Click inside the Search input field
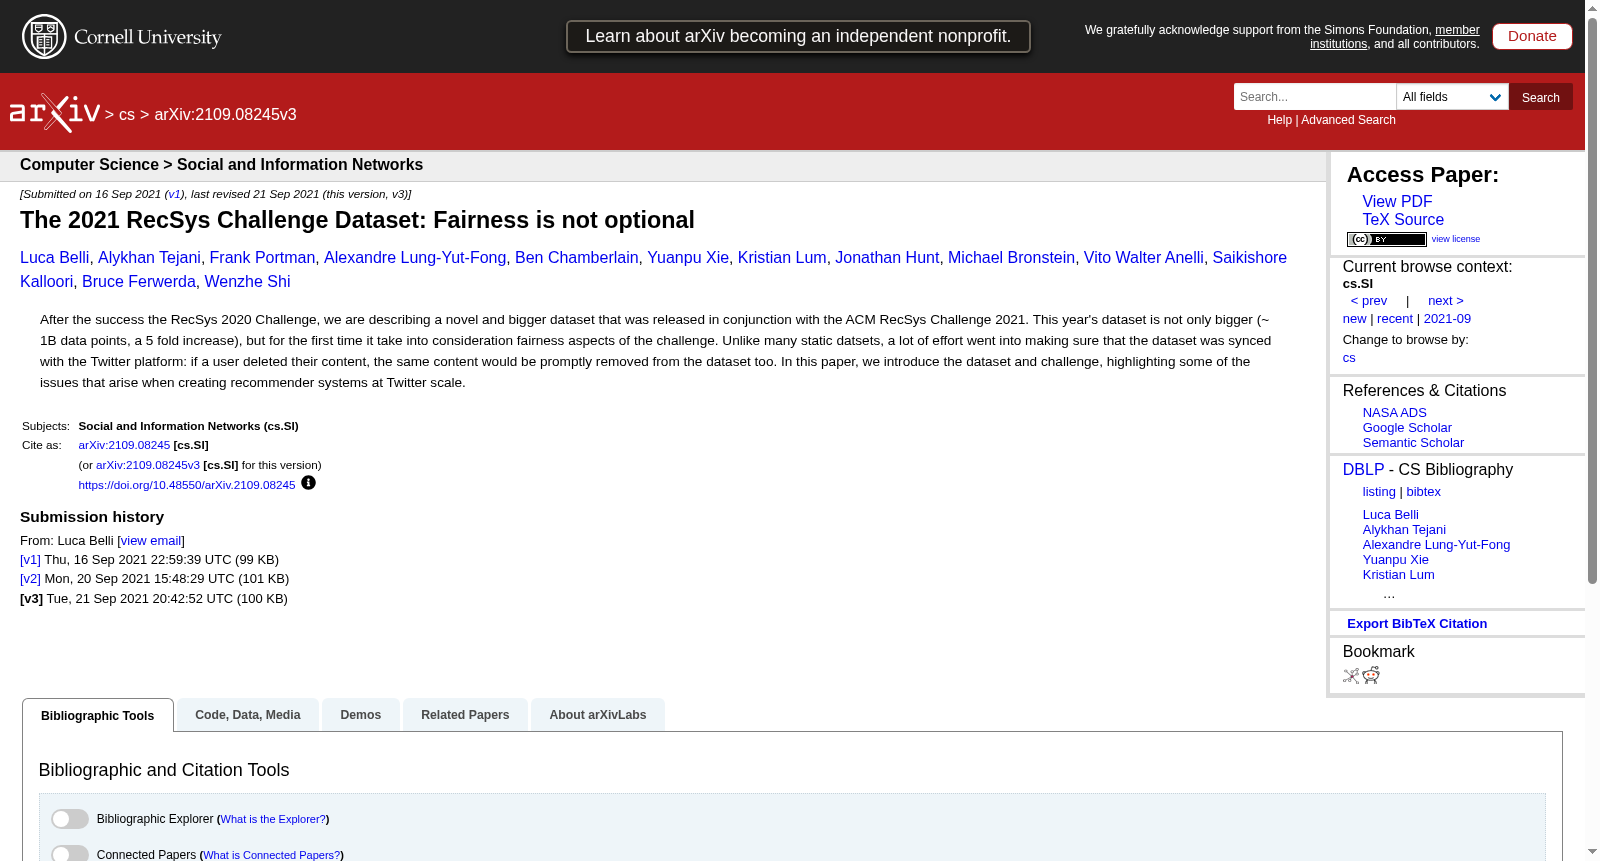This screenshot has height=861, width=1600. (x=1314, y=97)
